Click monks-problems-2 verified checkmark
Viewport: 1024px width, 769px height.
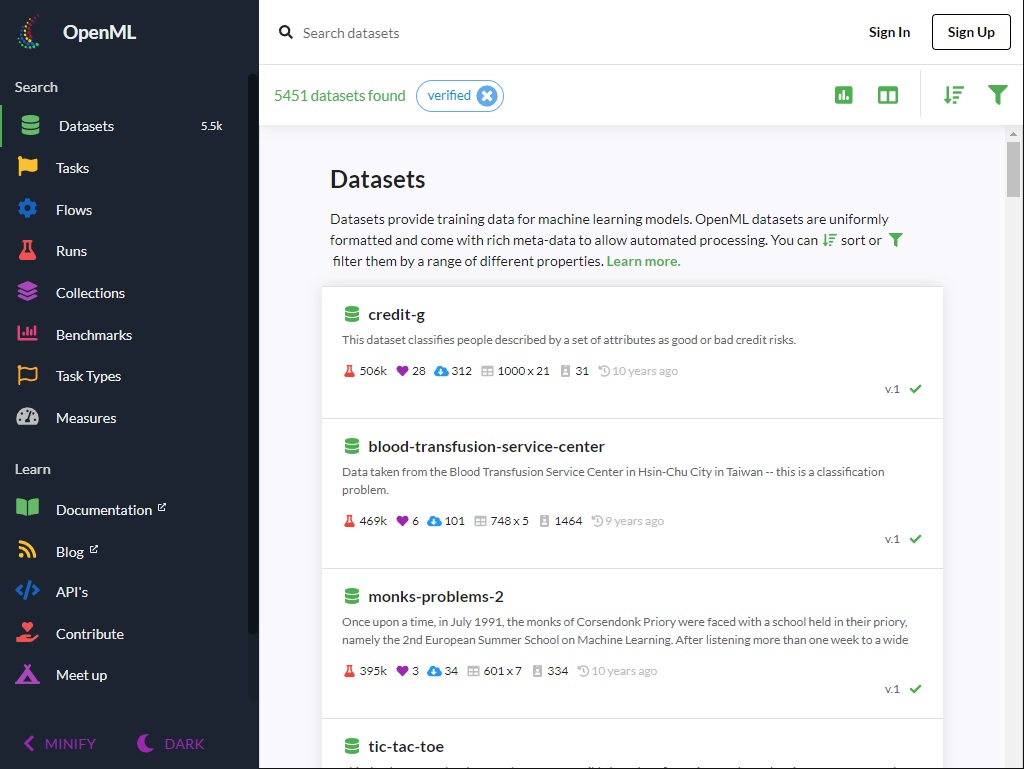click(x=916, y=689)
